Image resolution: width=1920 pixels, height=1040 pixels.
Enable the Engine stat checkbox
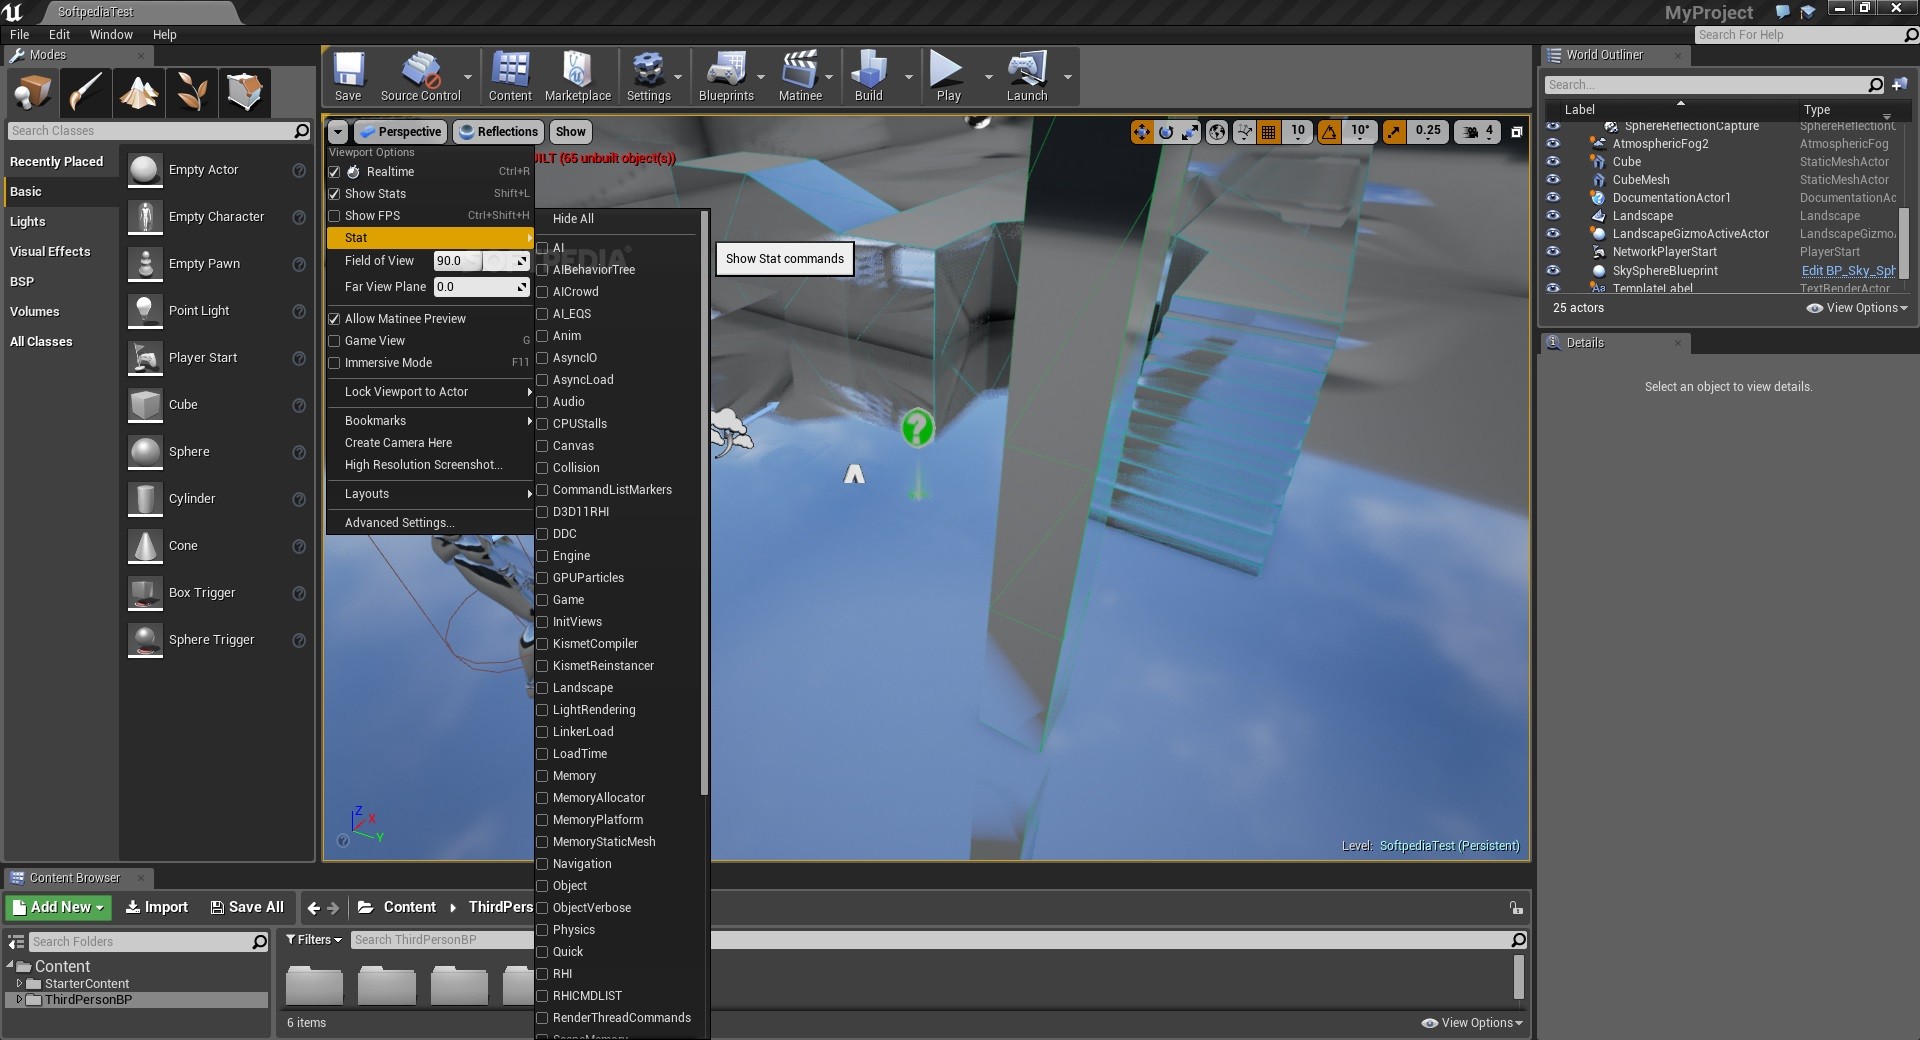click(541, 556)
